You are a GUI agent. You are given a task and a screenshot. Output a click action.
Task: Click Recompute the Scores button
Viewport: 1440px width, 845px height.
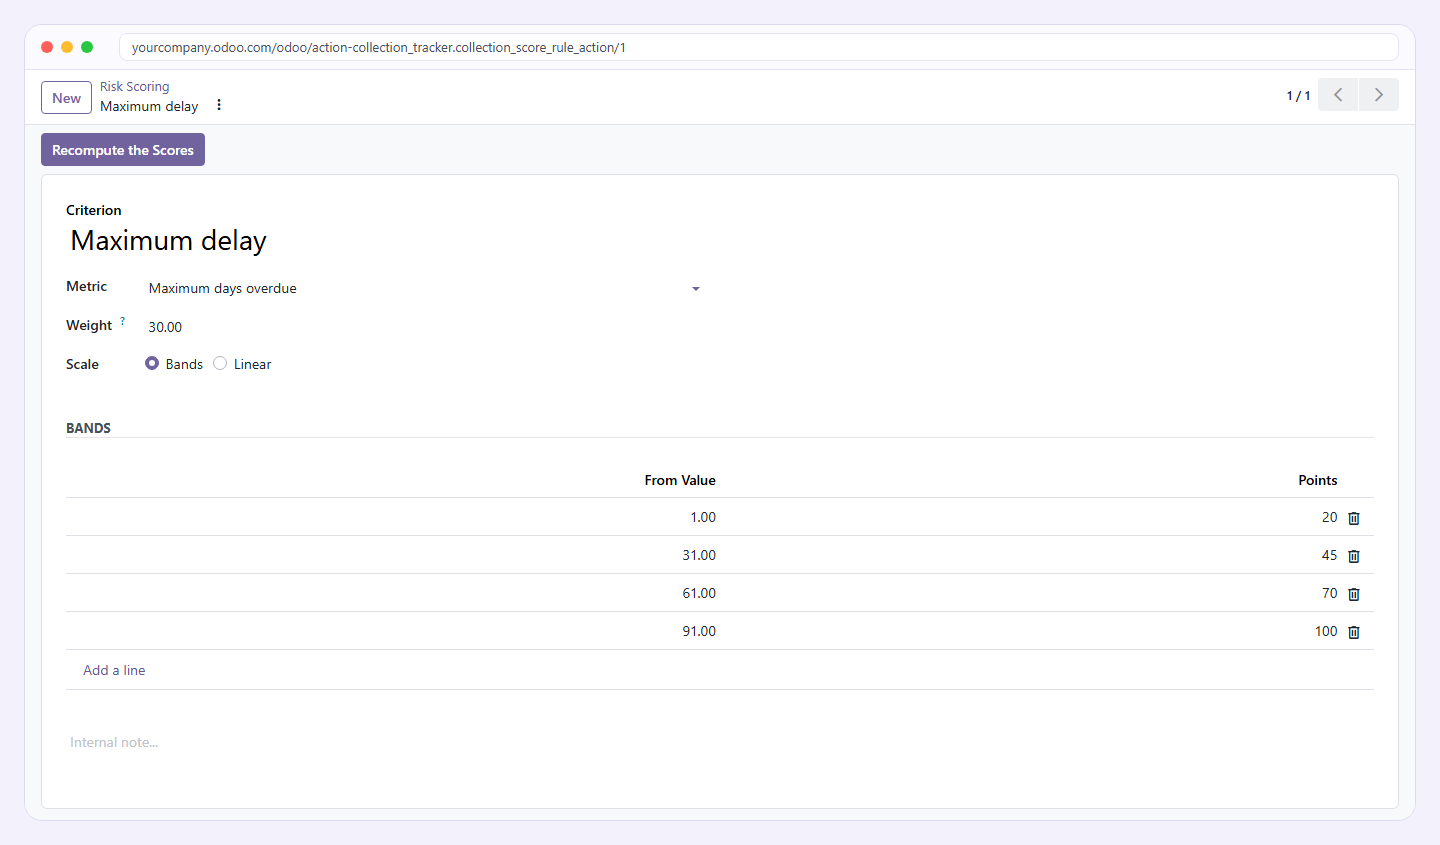123,150
